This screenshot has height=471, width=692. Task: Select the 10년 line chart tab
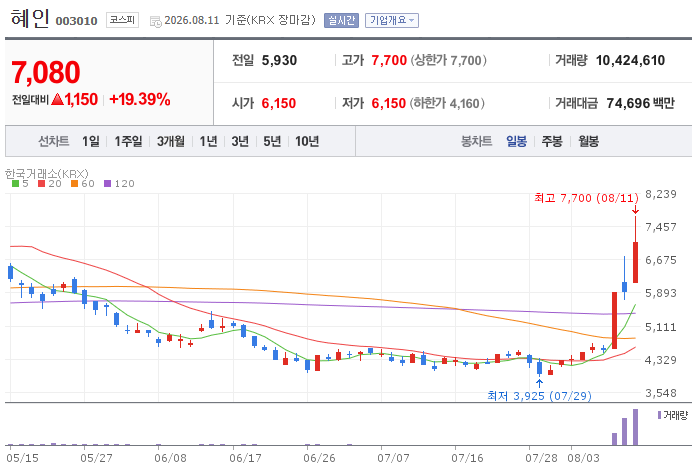[x=307, y=141]
